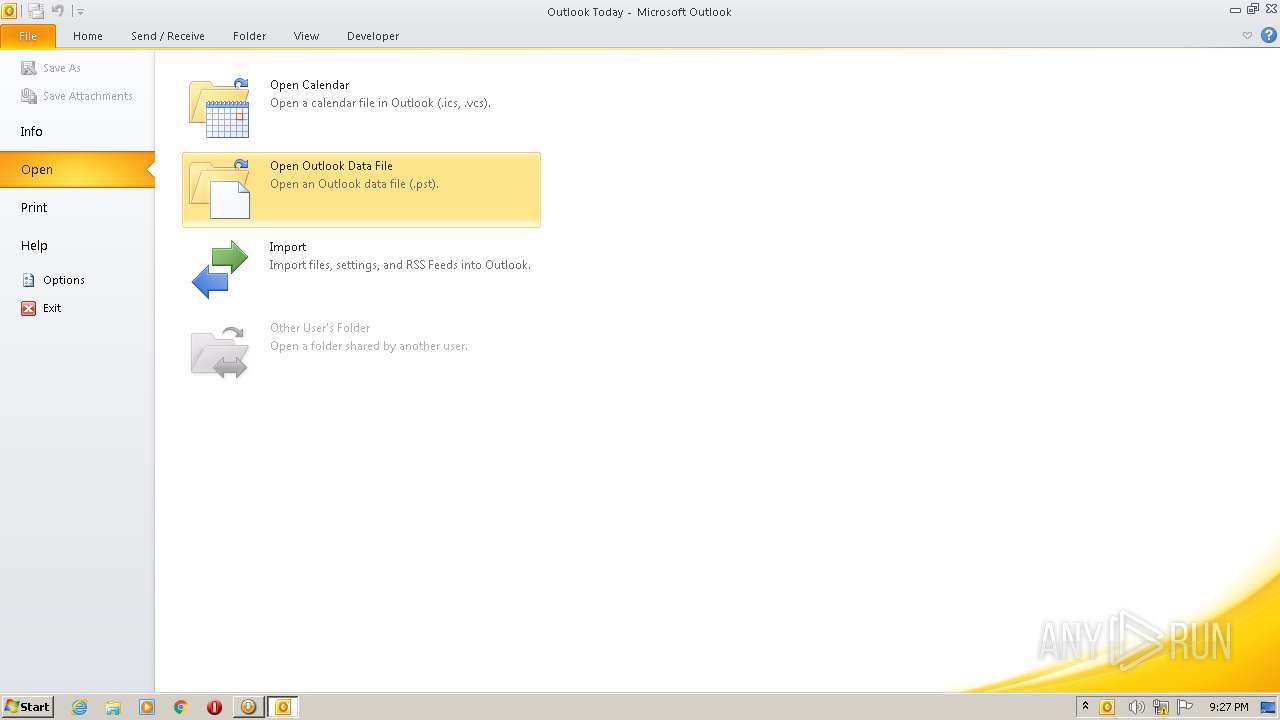Click the show desktop tray icon
Viewport: 1280px width, 720px height.
[1268, 707]
